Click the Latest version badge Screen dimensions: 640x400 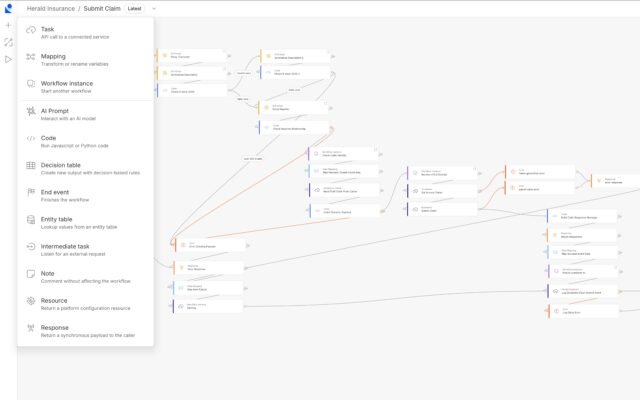[134, 8]
